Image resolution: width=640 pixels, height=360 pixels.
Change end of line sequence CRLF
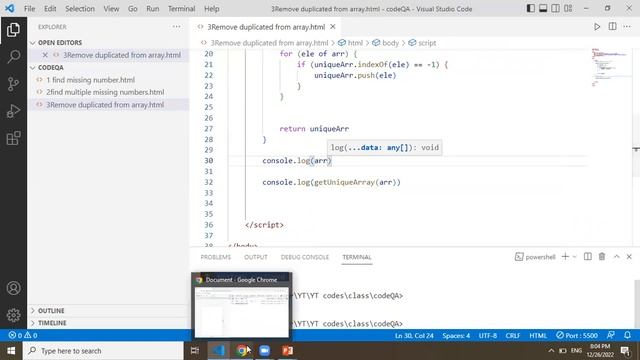pyautogui.click(x=513, y=336)
